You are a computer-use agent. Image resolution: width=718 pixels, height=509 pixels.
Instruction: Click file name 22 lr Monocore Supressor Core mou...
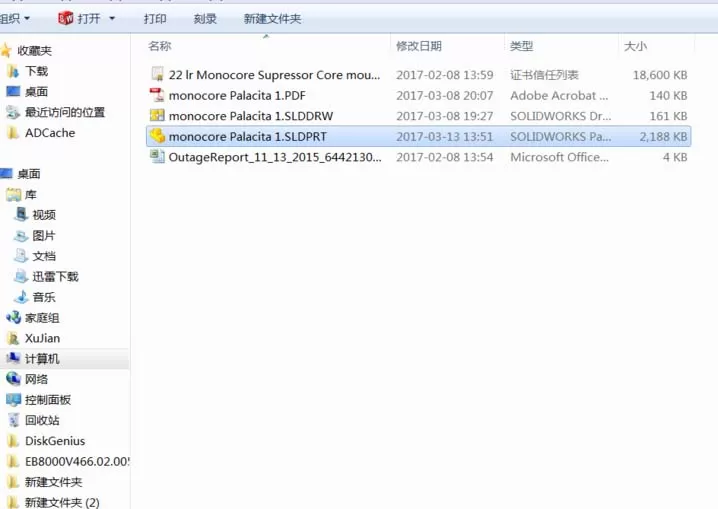[x=274, y=75]
